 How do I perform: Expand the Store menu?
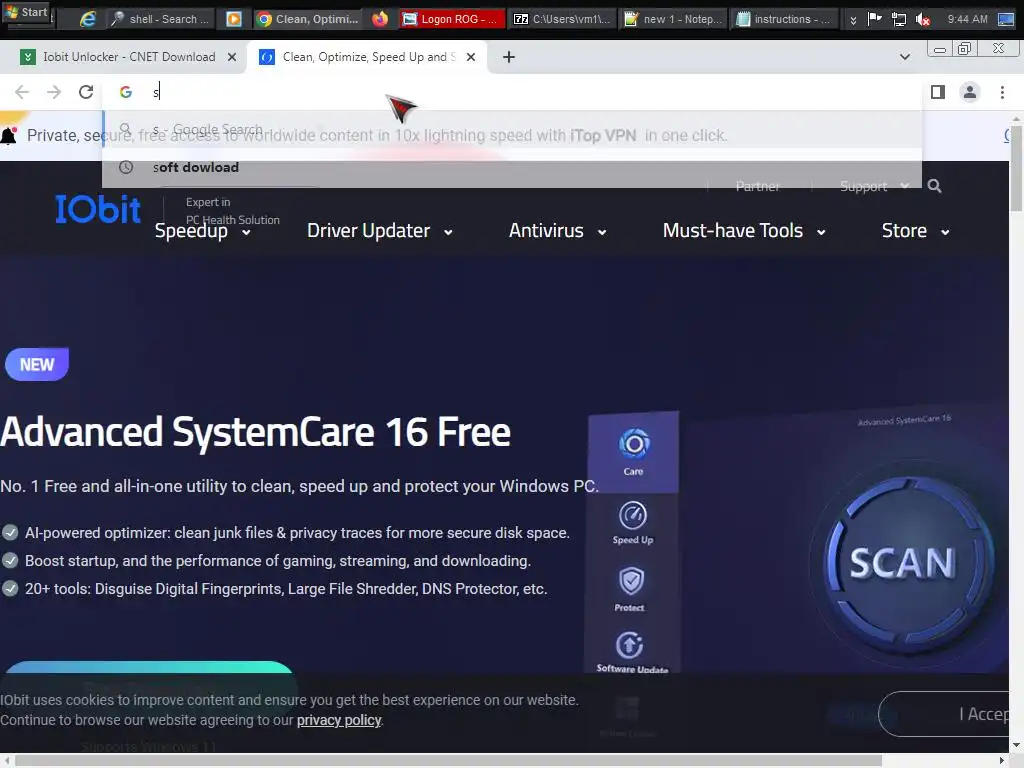pos(915,231)
